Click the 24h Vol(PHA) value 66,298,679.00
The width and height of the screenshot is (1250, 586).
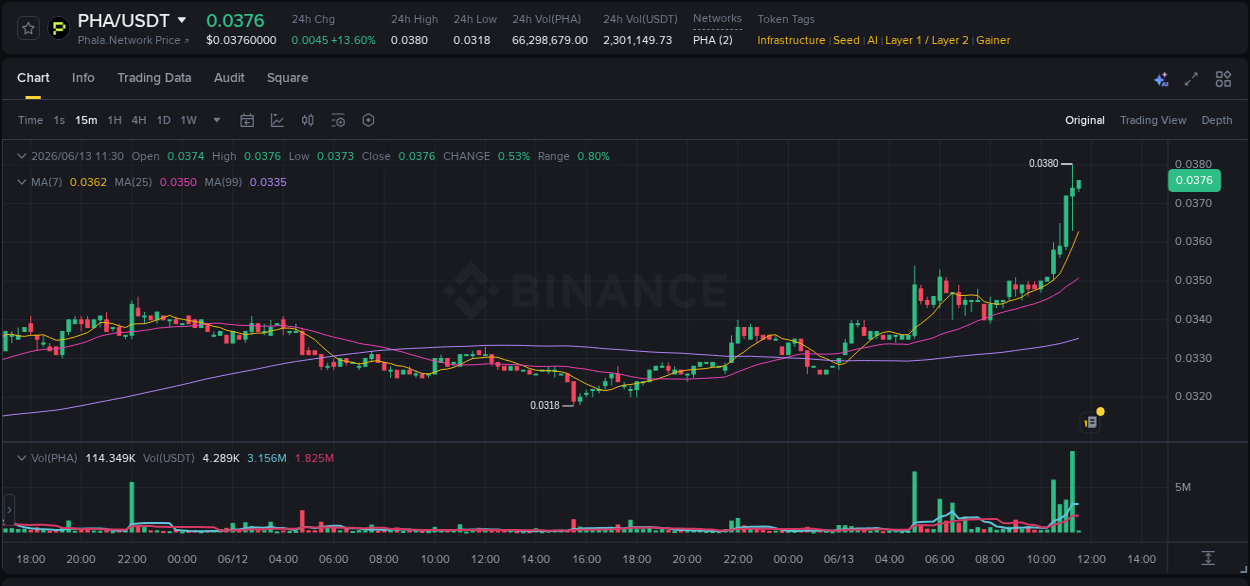click(x=550, y=40)
